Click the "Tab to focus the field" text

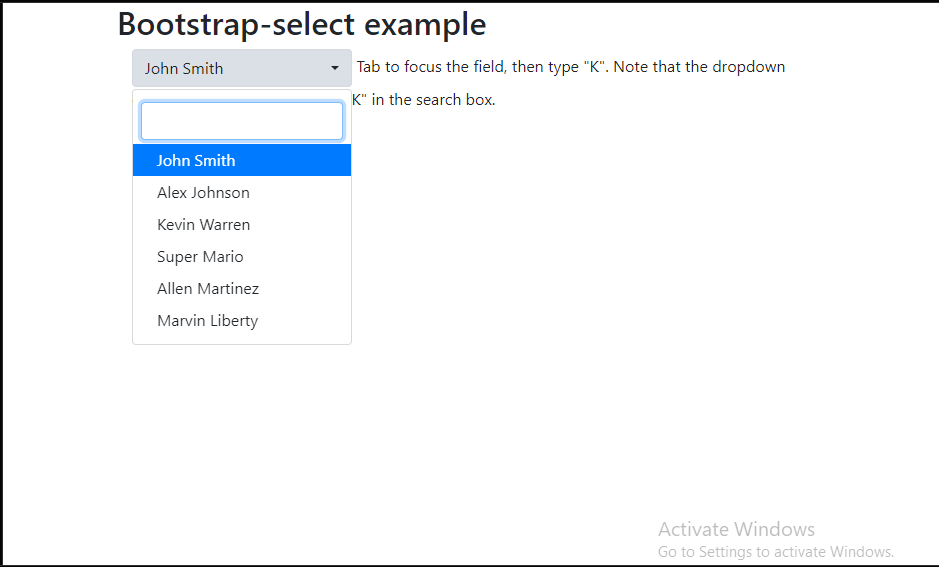point(432,67)
